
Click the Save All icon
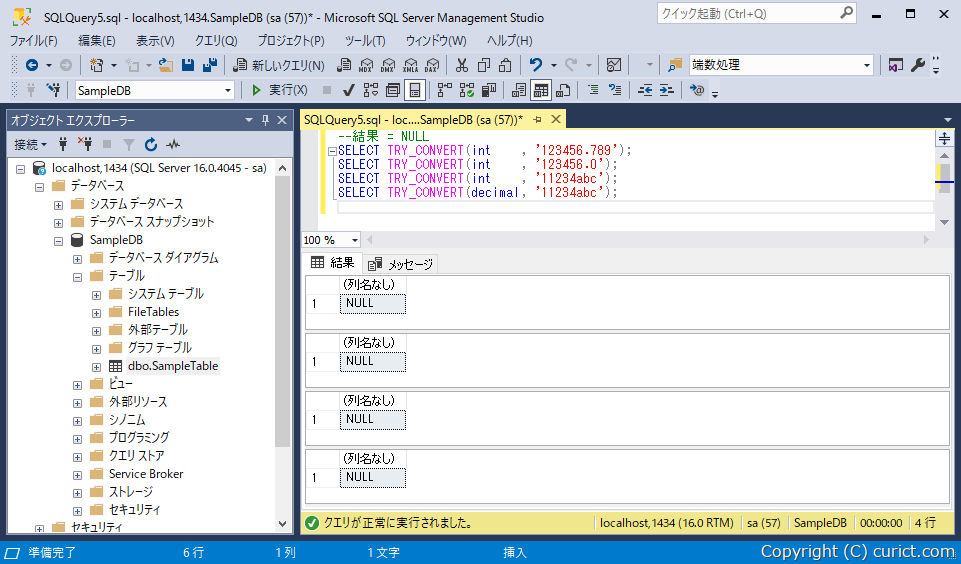[x=210, y=65]
